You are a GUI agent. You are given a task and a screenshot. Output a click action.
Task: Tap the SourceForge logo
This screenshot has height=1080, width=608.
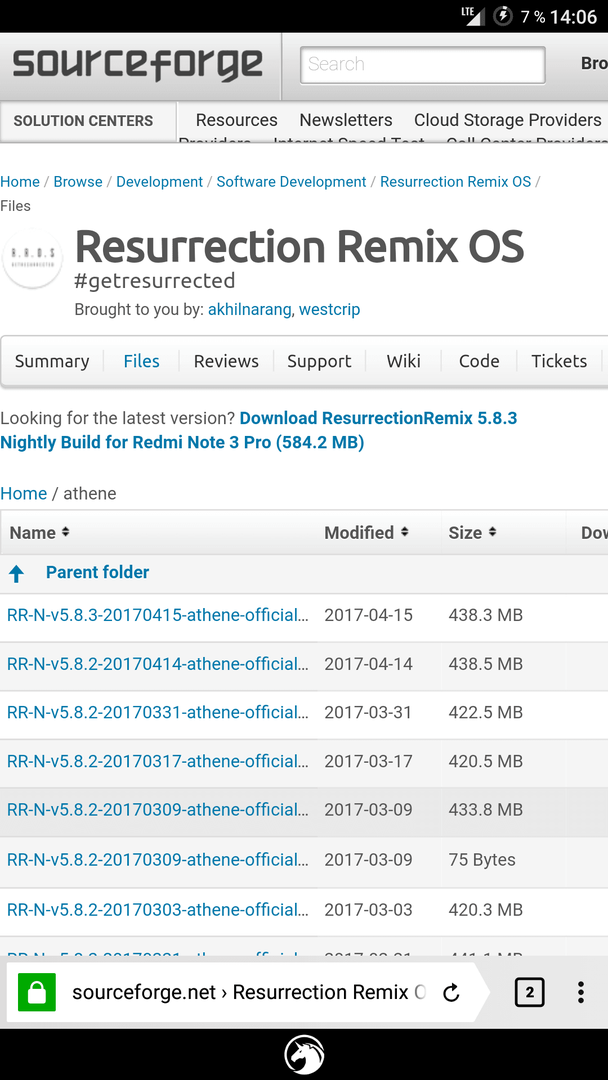point(138,65)
